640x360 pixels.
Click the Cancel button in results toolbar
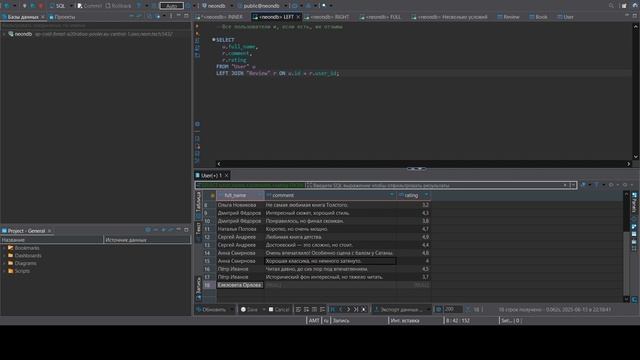[x=279, y=309]
